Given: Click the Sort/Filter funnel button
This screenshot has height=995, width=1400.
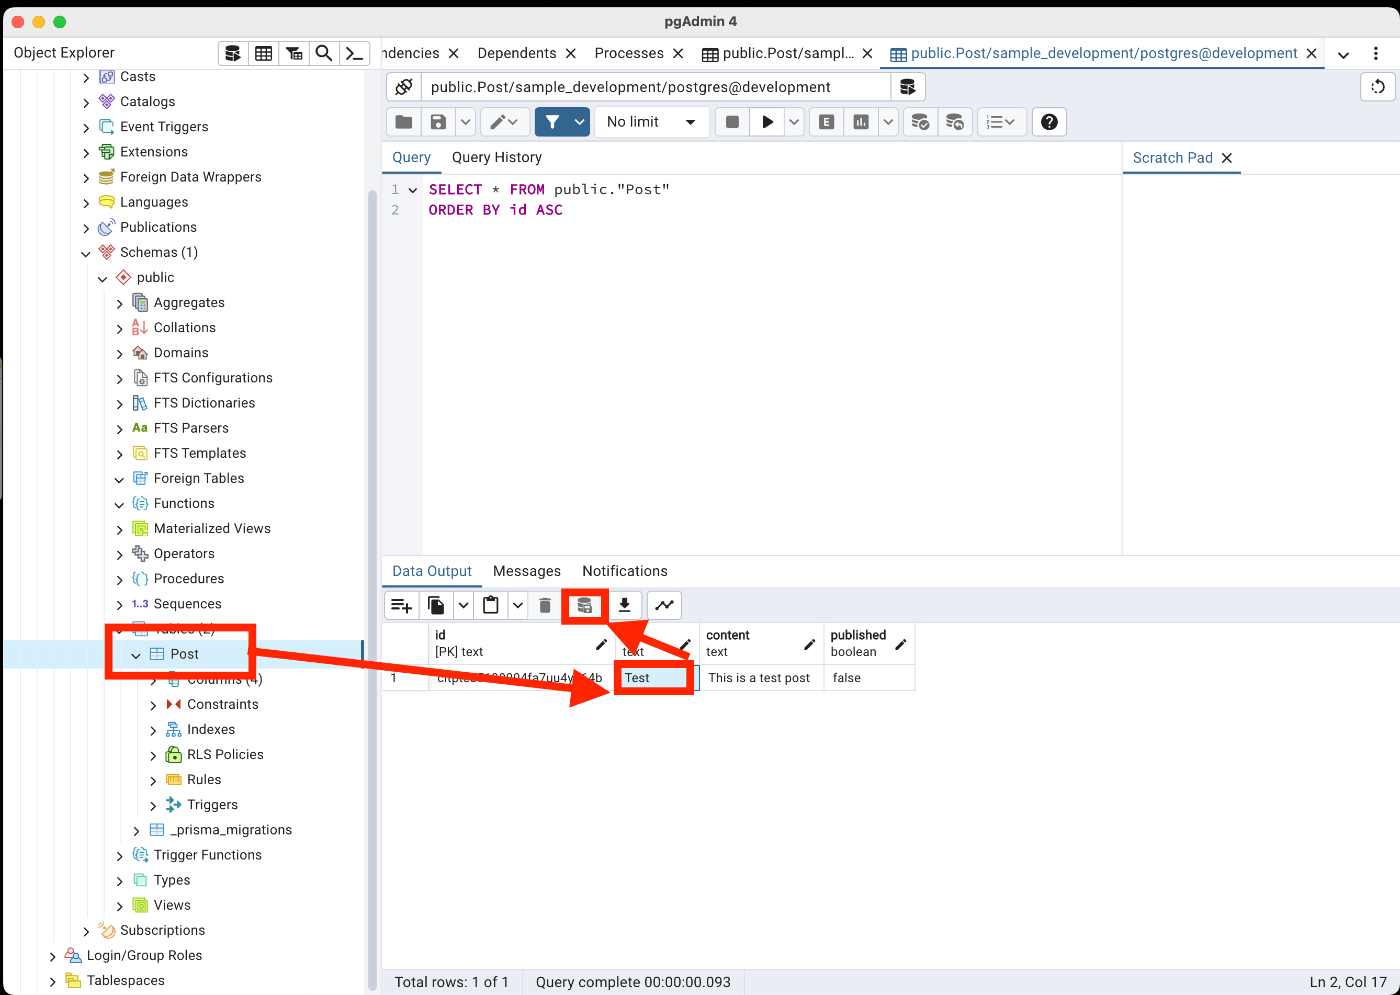Looking at the screenshot, I should [552, 122].
